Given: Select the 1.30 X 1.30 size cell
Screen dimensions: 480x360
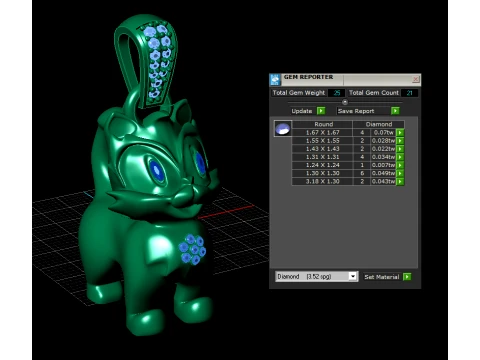Looking at the screenshot, I should (x=322, y=173).
